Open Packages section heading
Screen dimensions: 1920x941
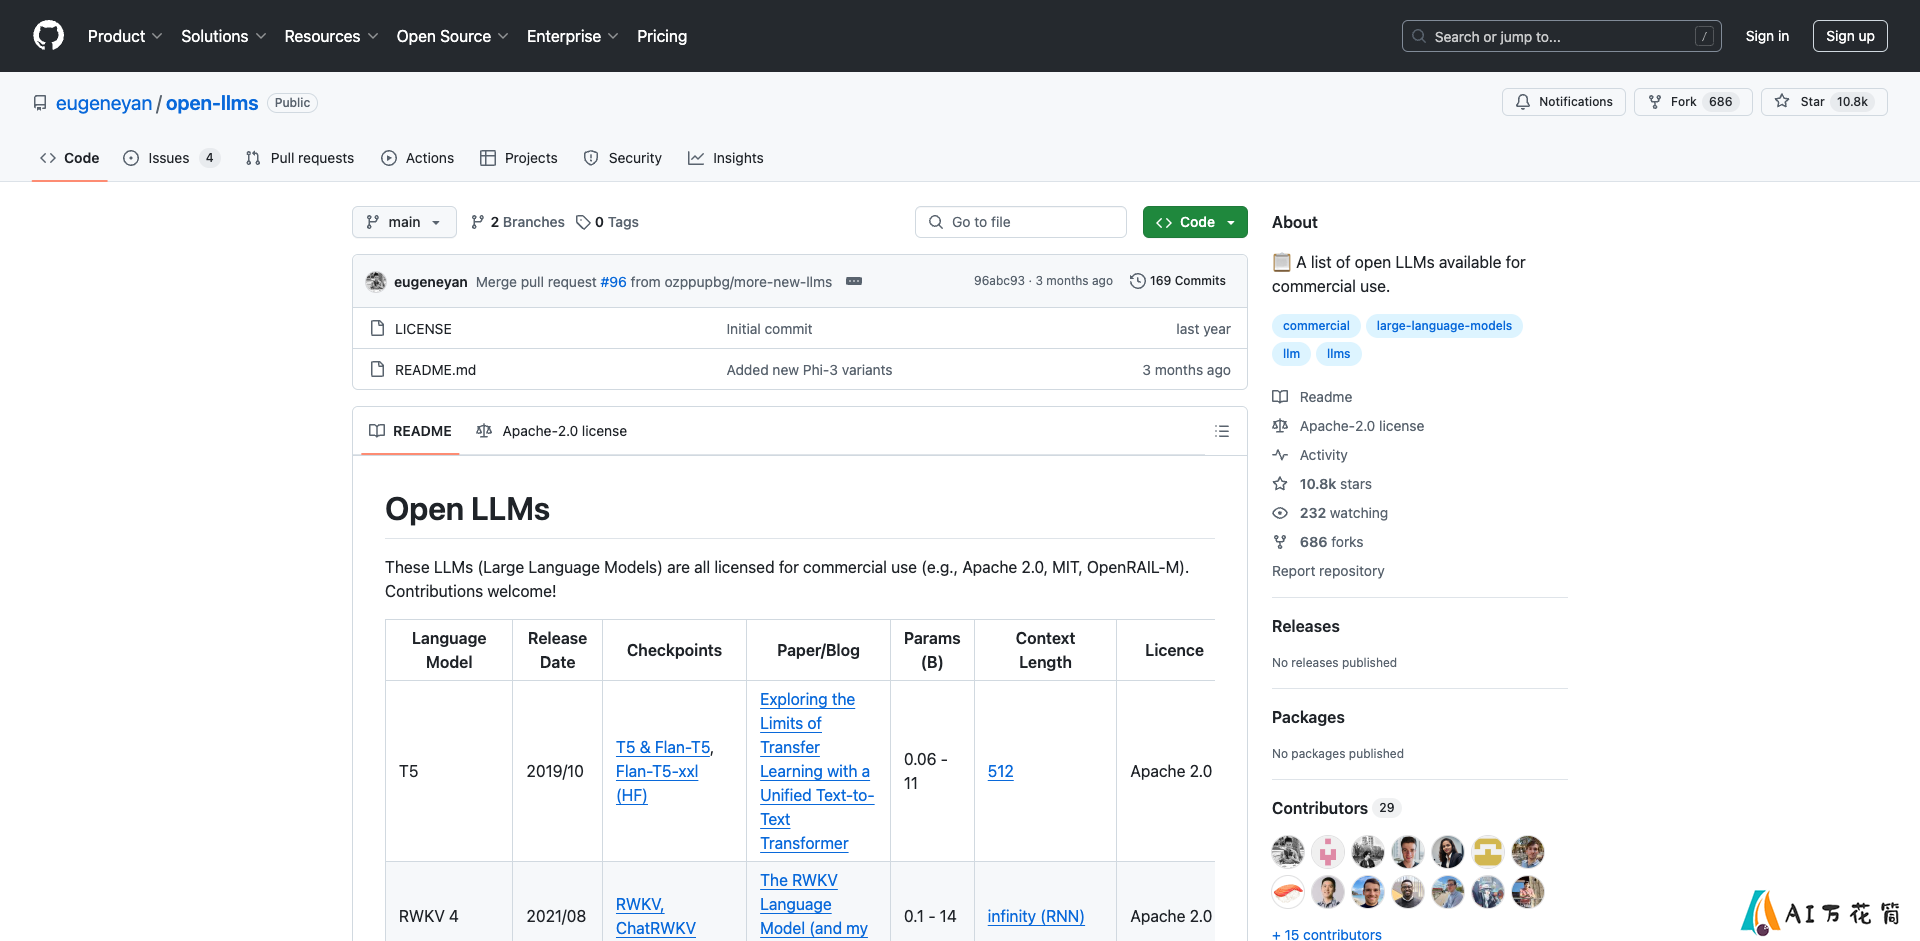(1308, 717)
